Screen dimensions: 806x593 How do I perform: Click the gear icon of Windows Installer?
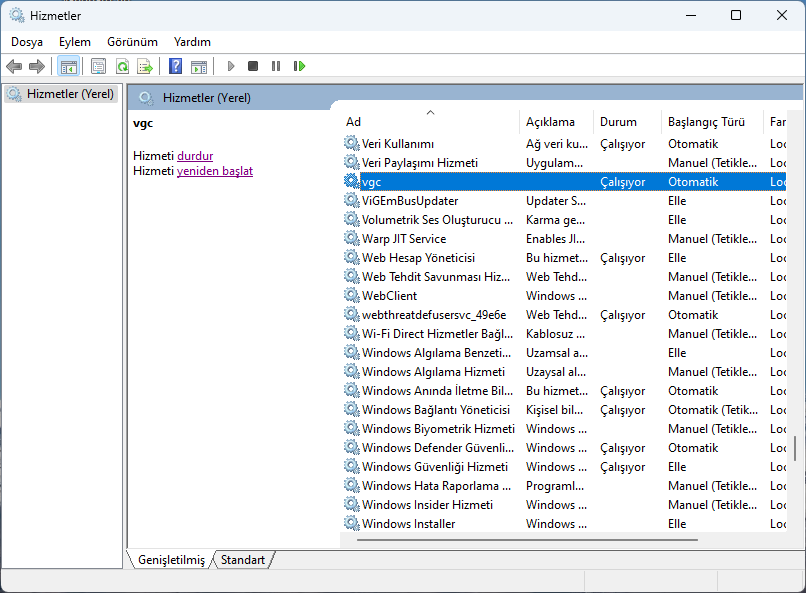point(352,524)
